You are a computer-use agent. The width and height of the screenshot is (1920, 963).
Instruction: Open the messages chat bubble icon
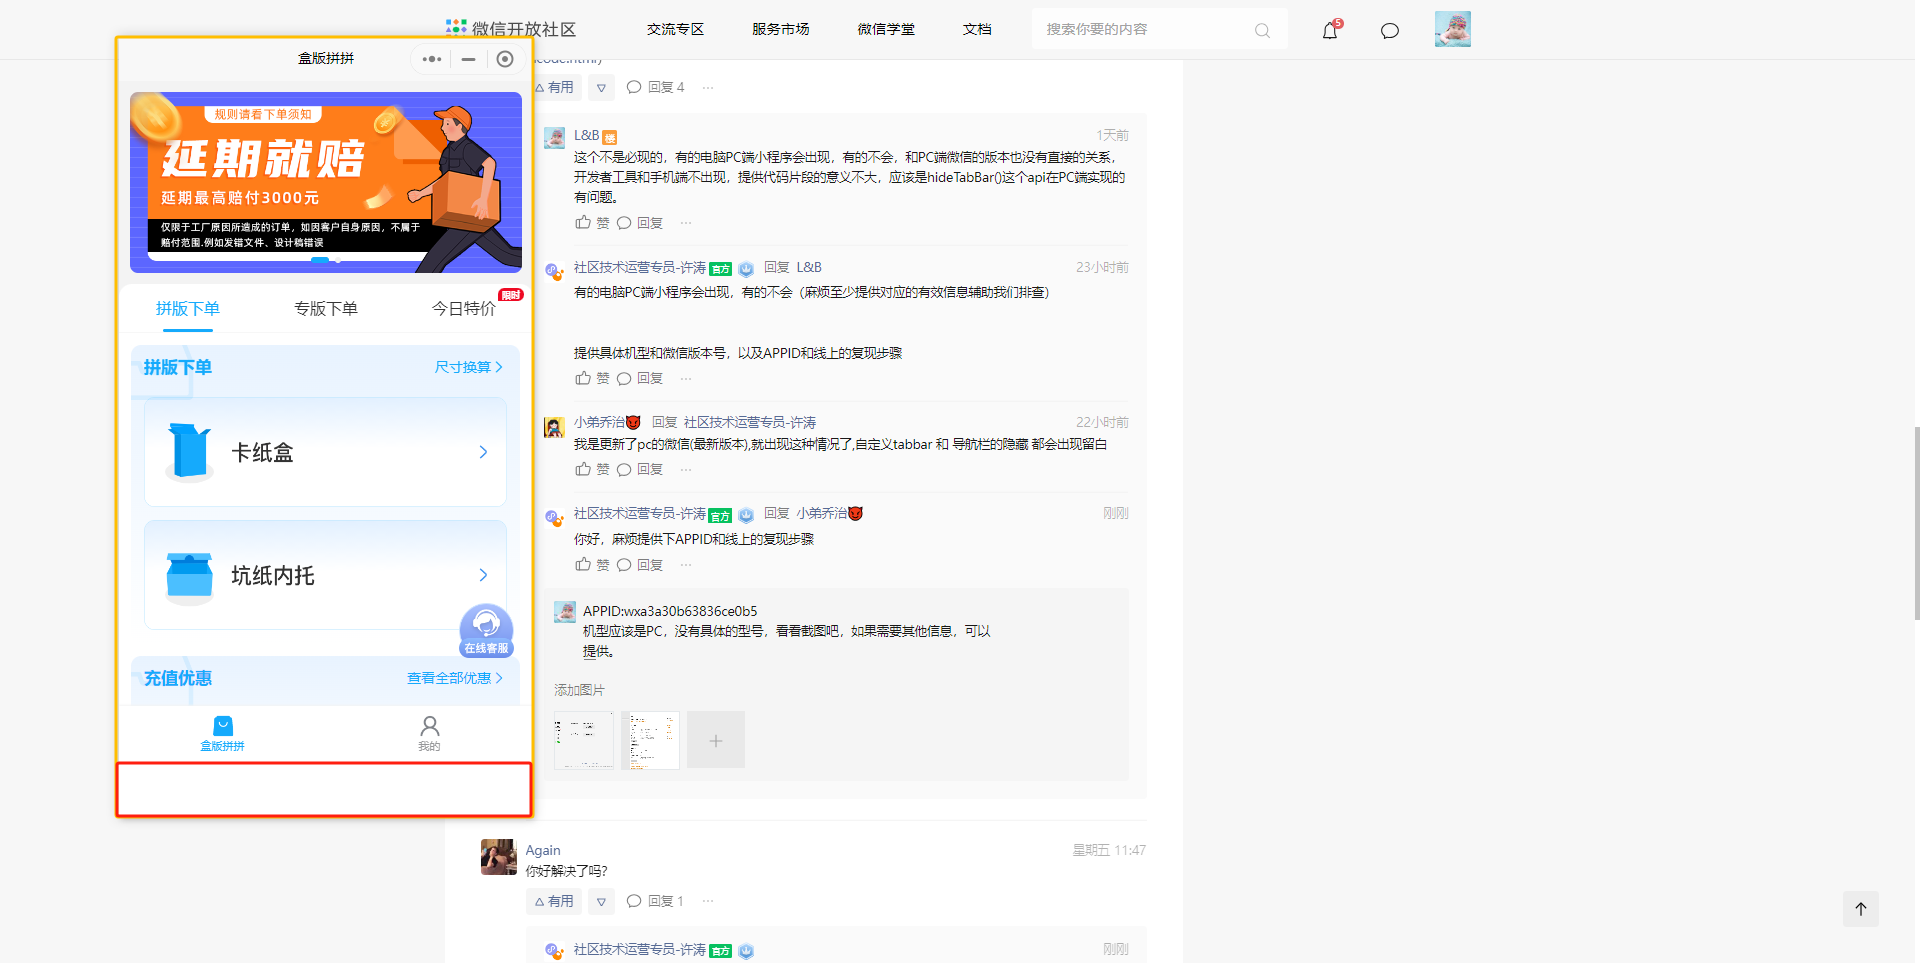coord(1389,31)
